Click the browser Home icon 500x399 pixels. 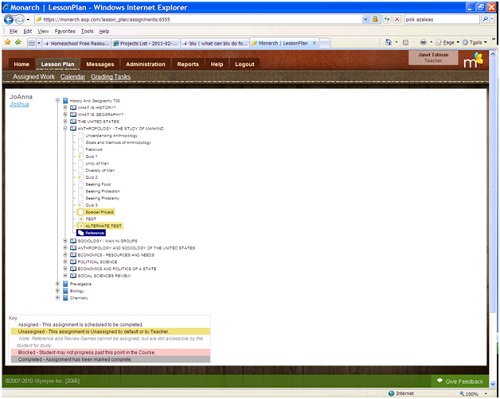(388, 42)
